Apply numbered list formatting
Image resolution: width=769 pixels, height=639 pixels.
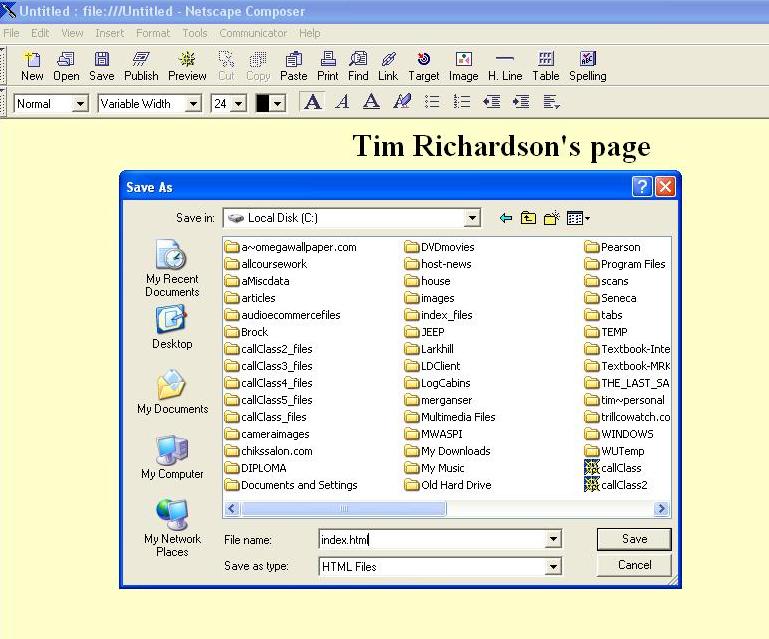pyautogui.click(x=461, y=102)
